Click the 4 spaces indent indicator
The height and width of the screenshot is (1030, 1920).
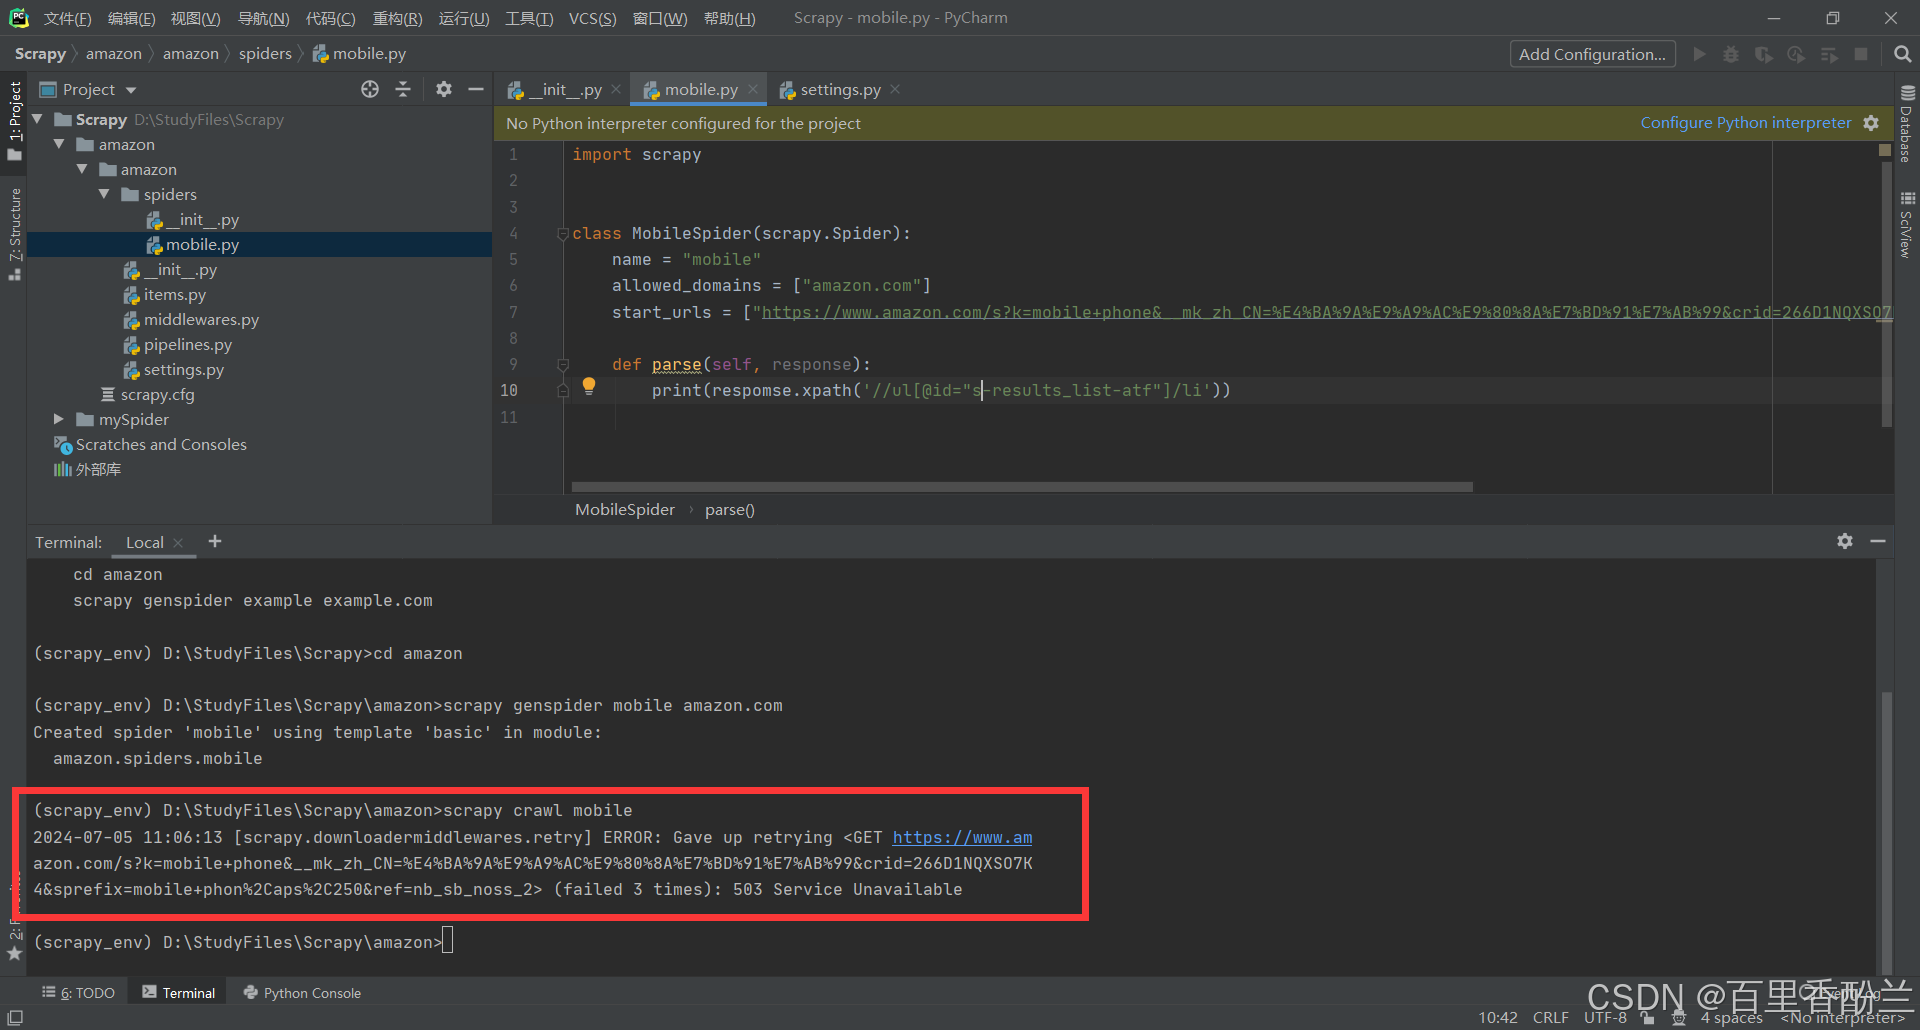click(x=1732, y=1018)
